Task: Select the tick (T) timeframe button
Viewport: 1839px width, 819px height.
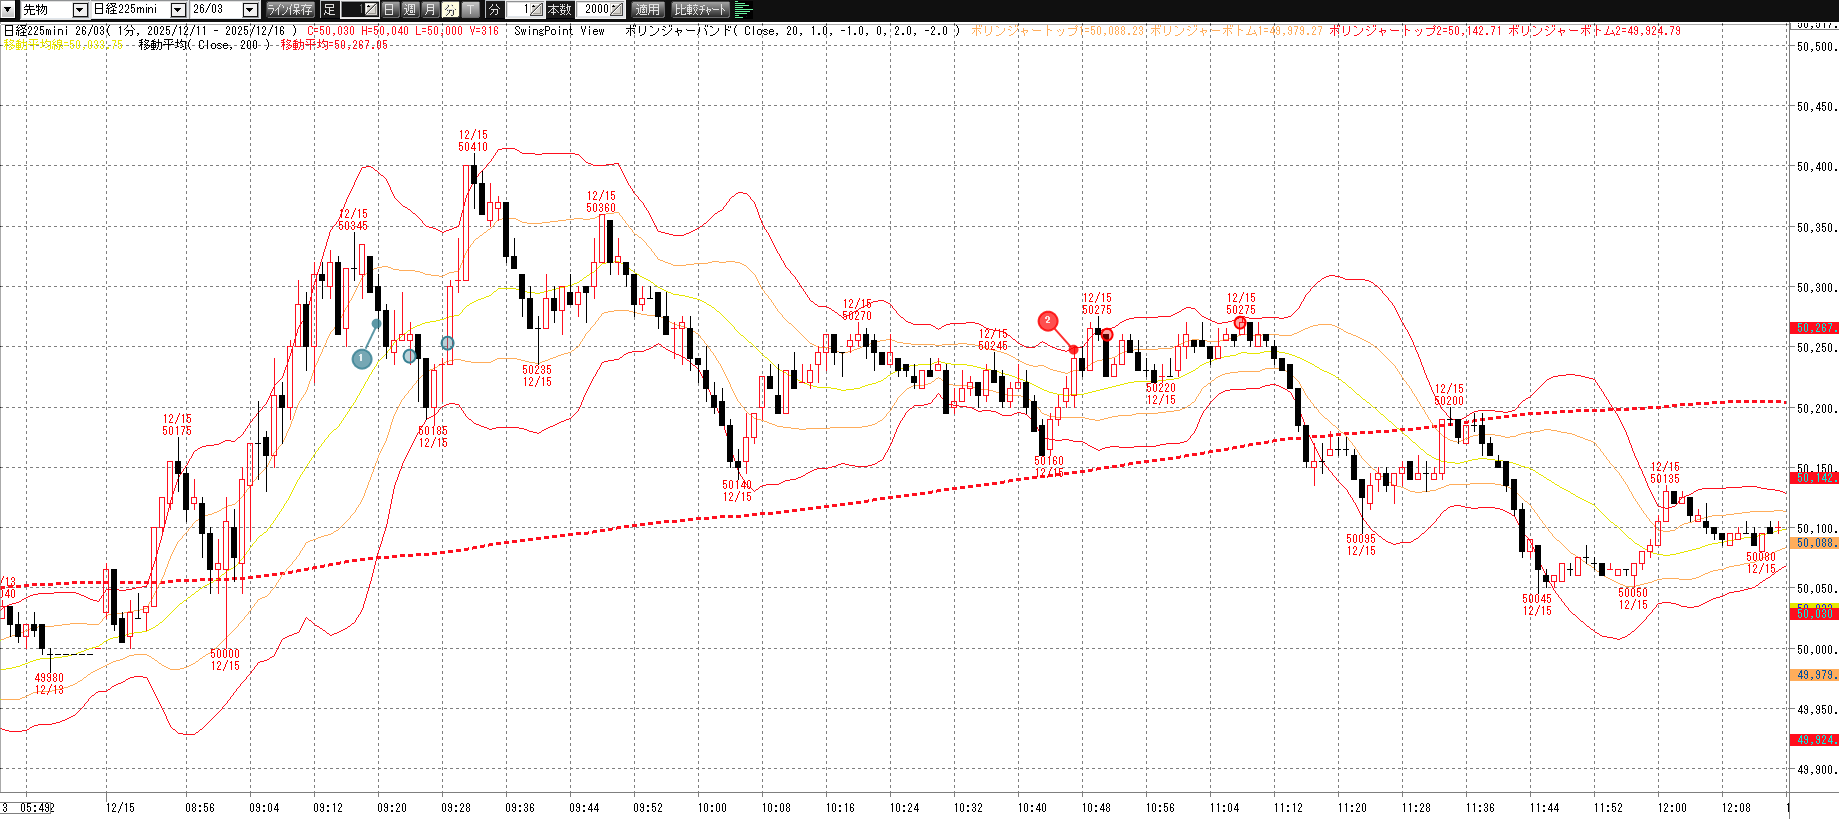Action: click(470, 9)
